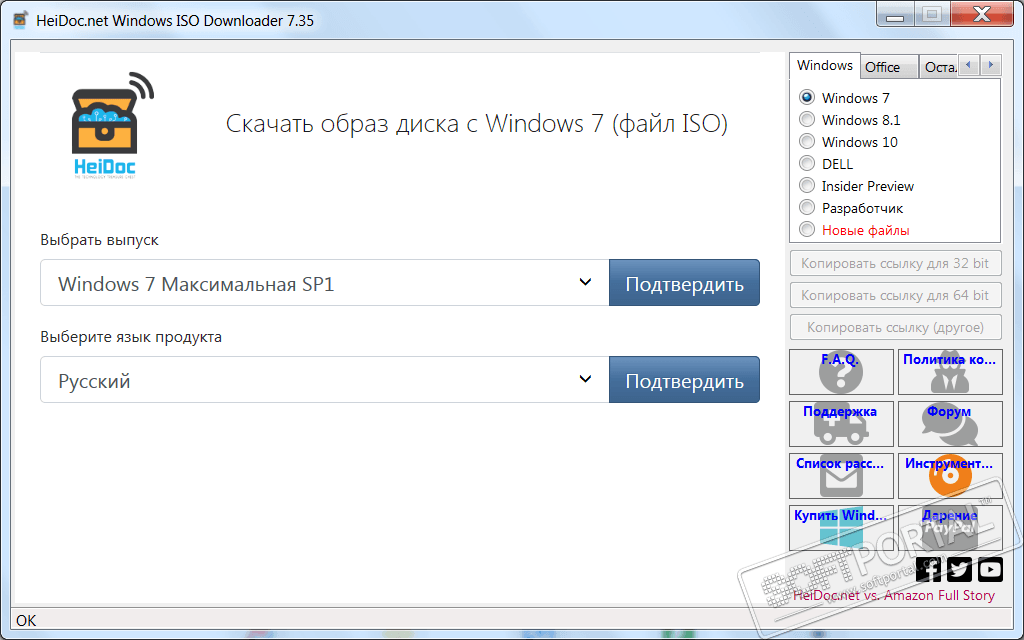Screen dimensions: 1024x640
Task: Select the Windows 8.1 radio button
Action: (807, 120)
